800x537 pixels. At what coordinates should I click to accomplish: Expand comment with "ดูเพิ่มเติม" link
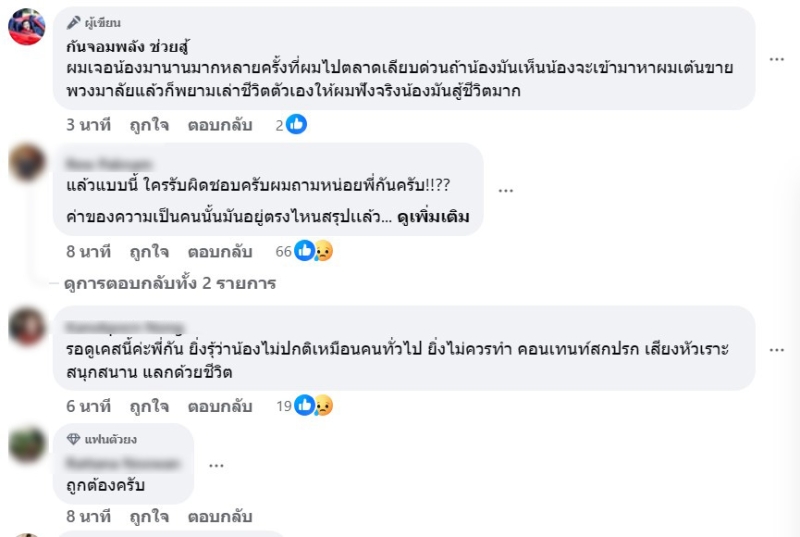(433, 217)
